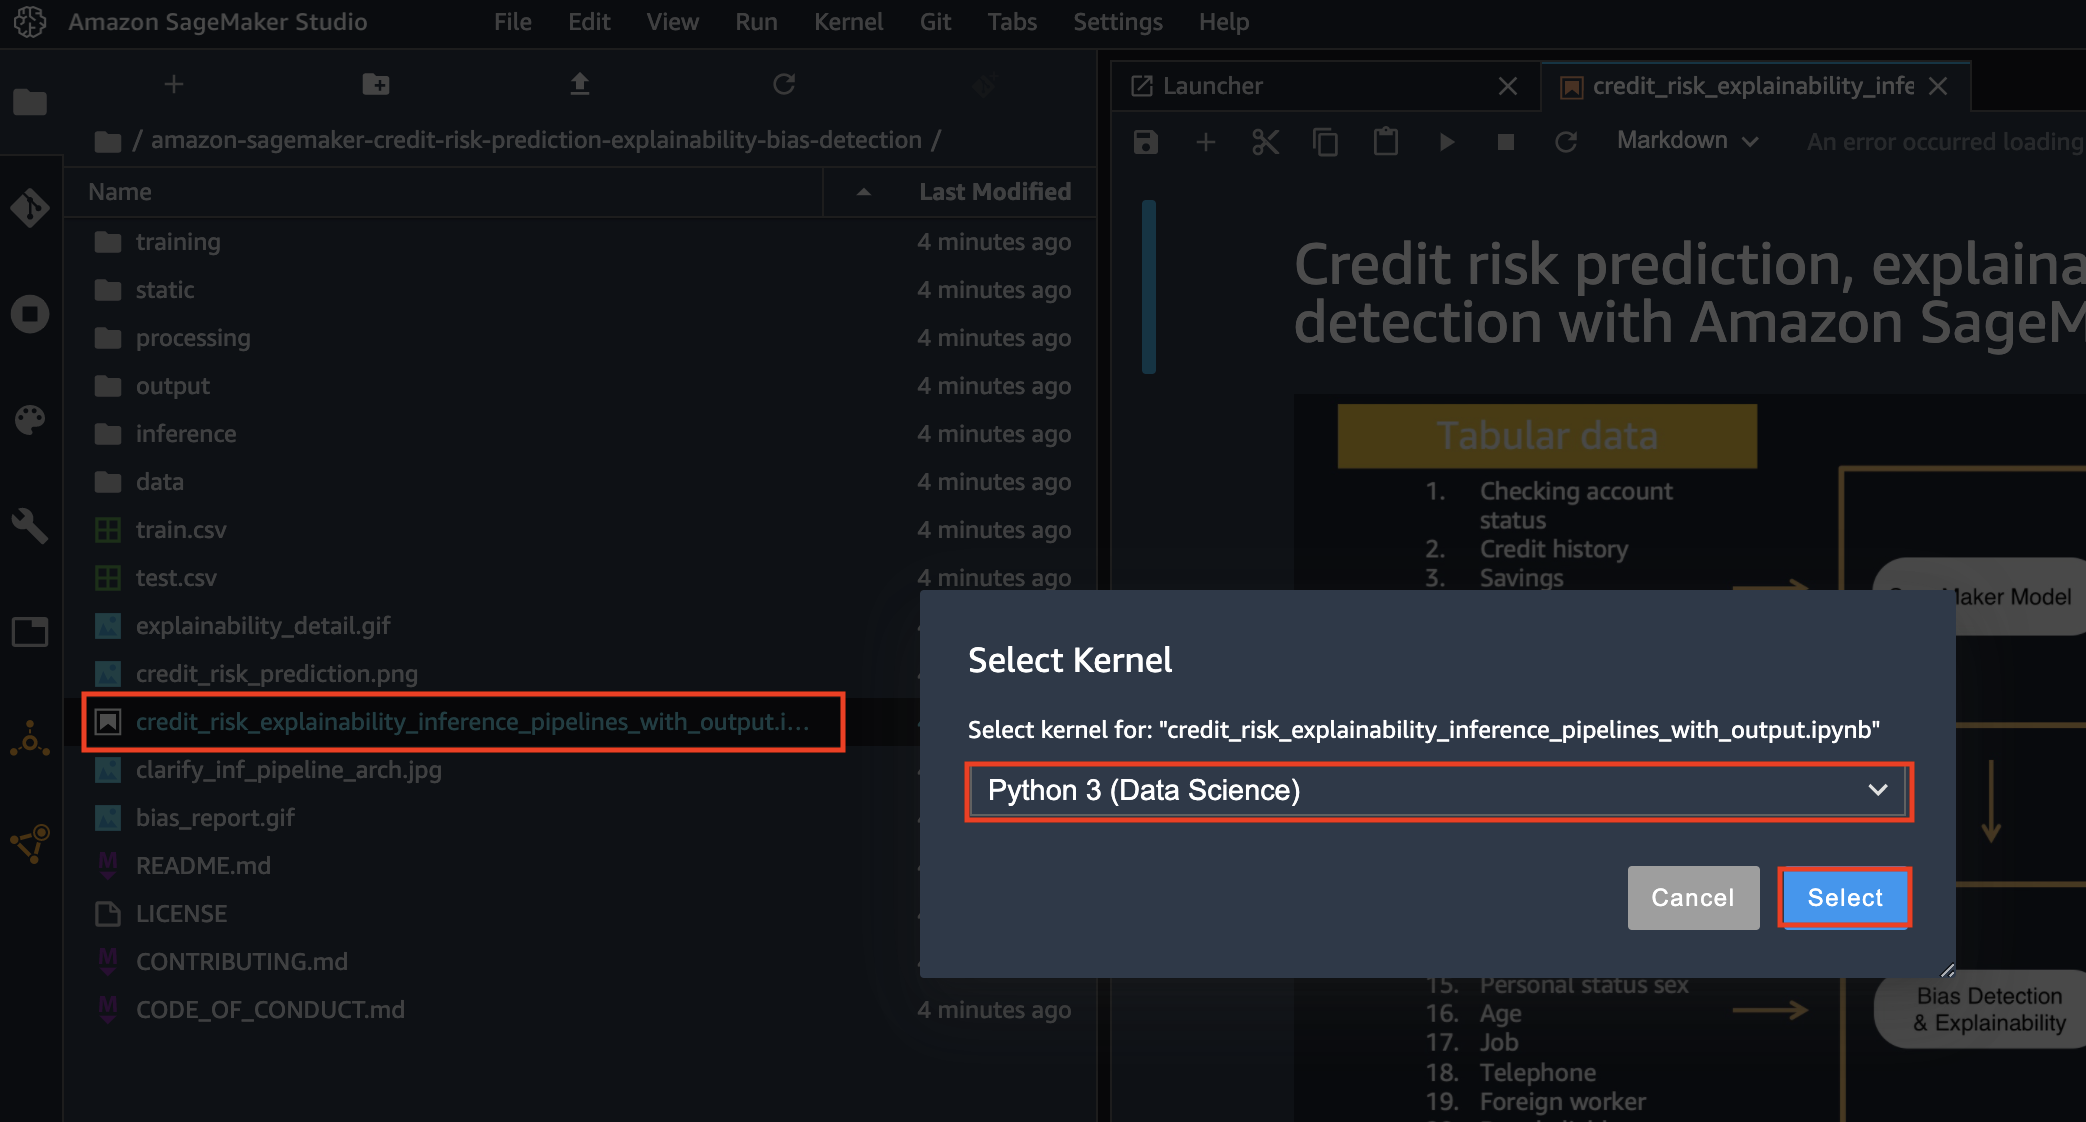Open the Python 3 (Data Science) kernel dropdown
This screenshot has width=2086, height=1122.
click(1438, 791)
